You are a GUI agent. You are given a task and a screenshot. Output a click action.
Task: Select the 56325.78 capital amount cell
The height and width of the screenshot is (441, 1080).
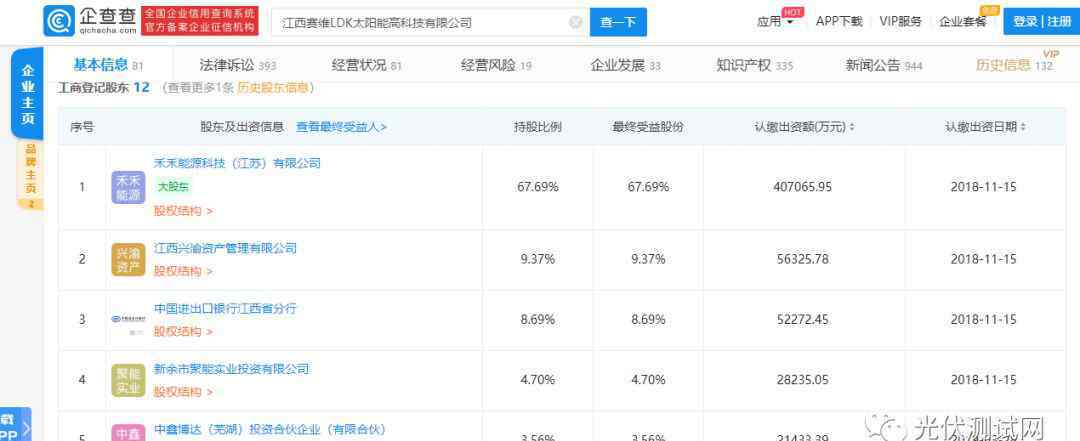click(x=803, y=260)
